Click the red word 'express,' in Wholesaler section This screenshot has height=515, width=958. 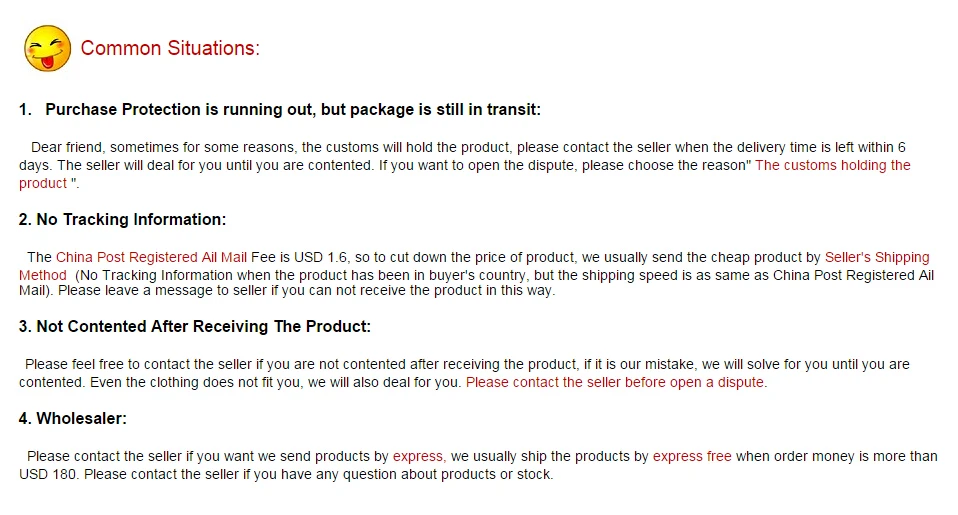[419, 456]
